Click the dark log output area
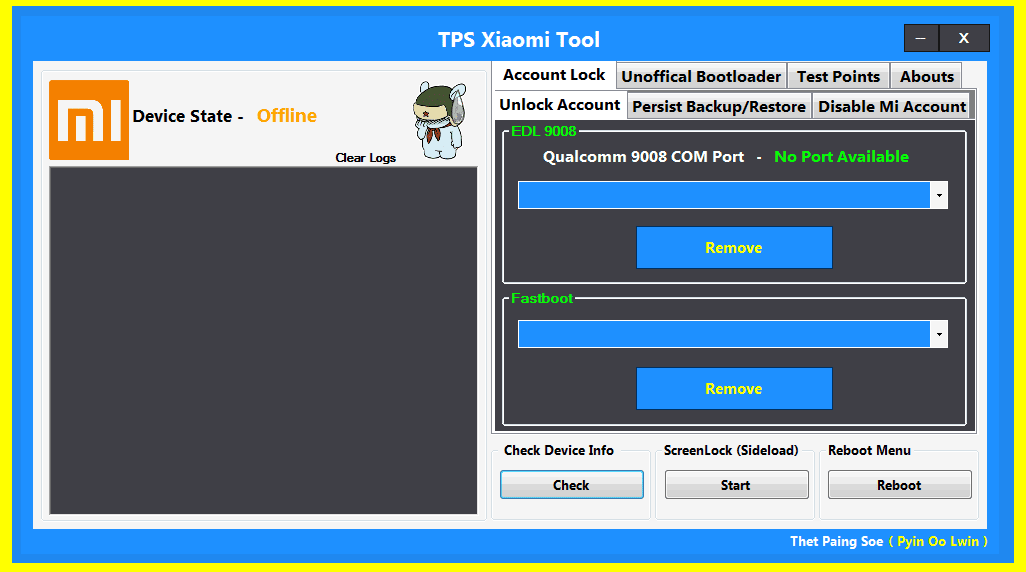Viewport: 1026px width, 572px height. pos(263,340)
